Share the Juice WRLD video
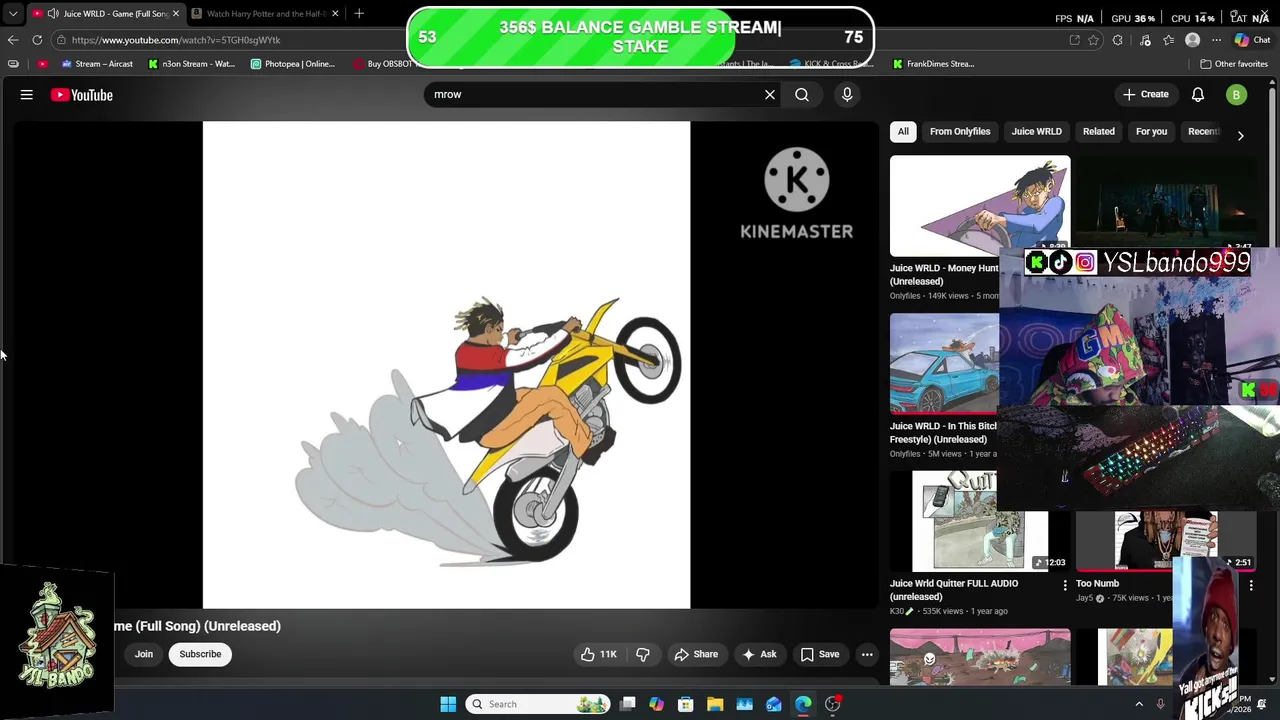Image resolution: width=1280 pixels, height=720 pixels. pos(696,654)
